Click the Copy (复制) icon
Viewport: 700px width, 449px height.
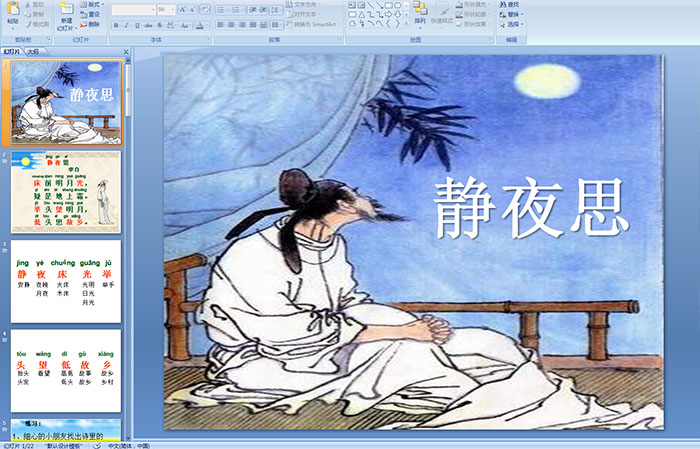[29, 14]
